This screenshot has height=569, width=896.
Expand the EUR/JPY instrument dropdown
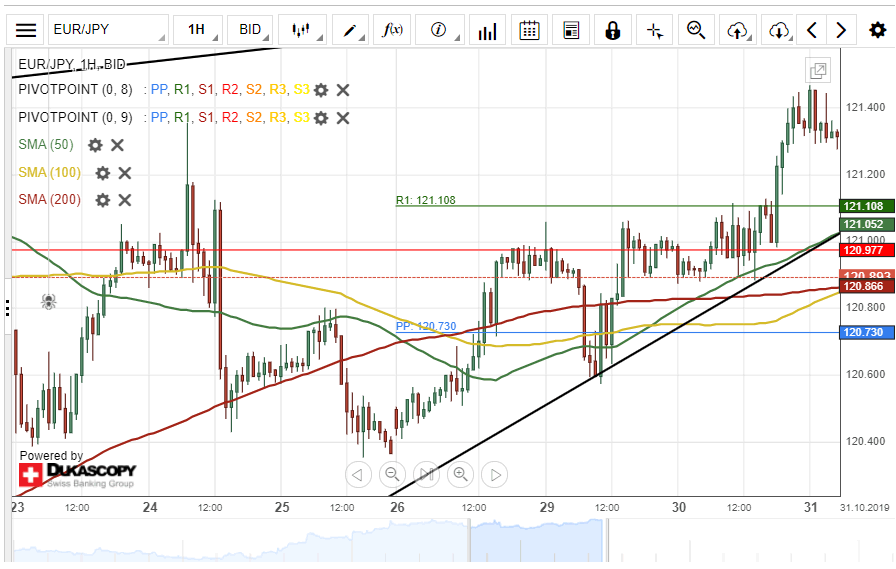[108, 30]
